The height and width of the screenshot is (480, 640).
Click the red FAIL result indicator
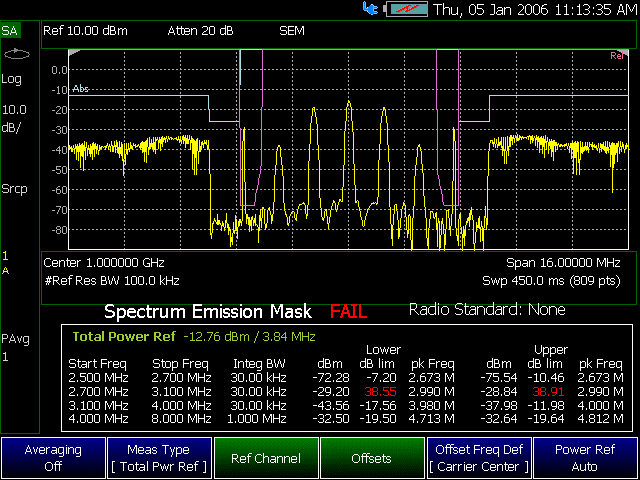point(349,312)
